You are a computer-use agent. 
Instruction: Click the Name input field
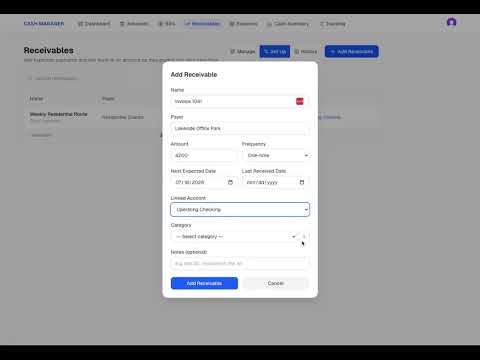pyautogui.click(x=239, y=101)
